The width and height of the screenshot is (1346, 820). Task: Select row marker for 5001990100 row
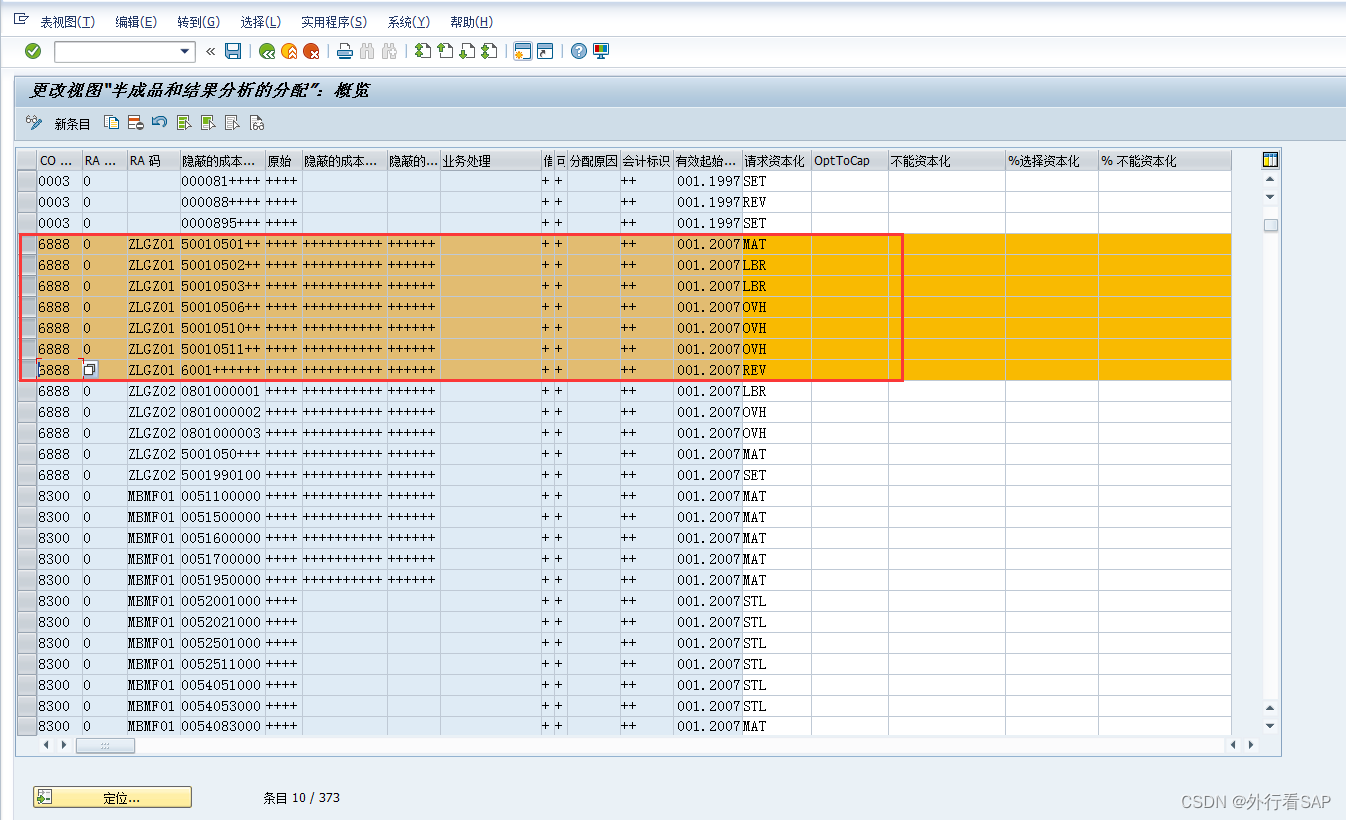(x=27, y=475)
